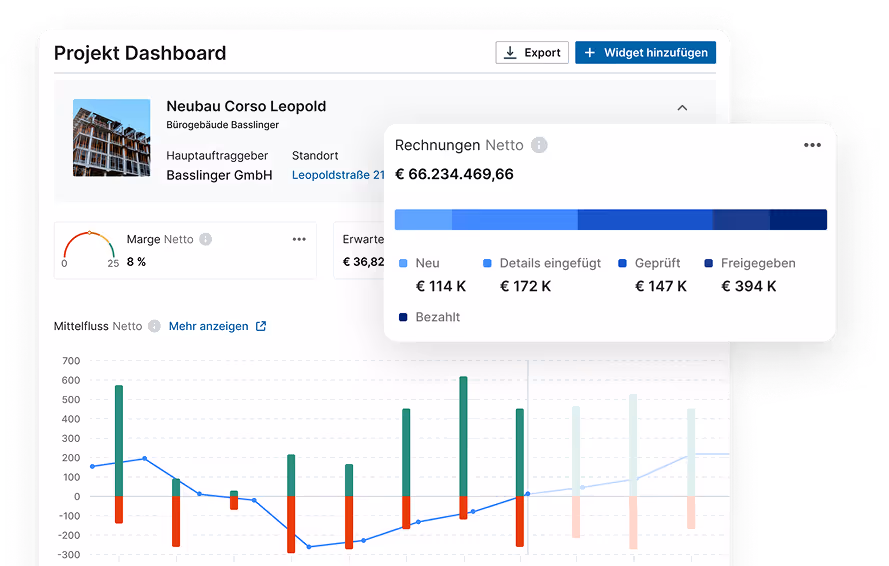
Task: Follow the Mehr anzeigen link
Action: point(209,326)
